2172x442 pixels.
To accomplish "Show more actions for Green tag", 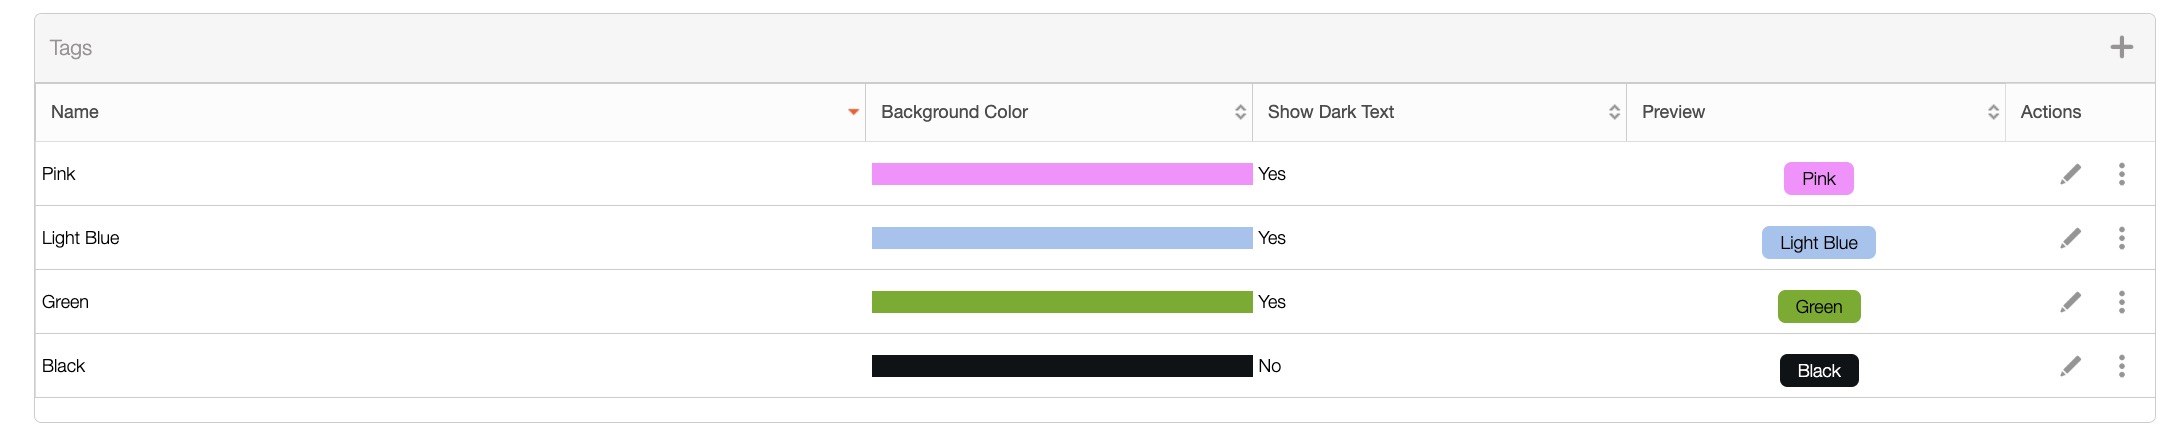I will pos(2121,302).
